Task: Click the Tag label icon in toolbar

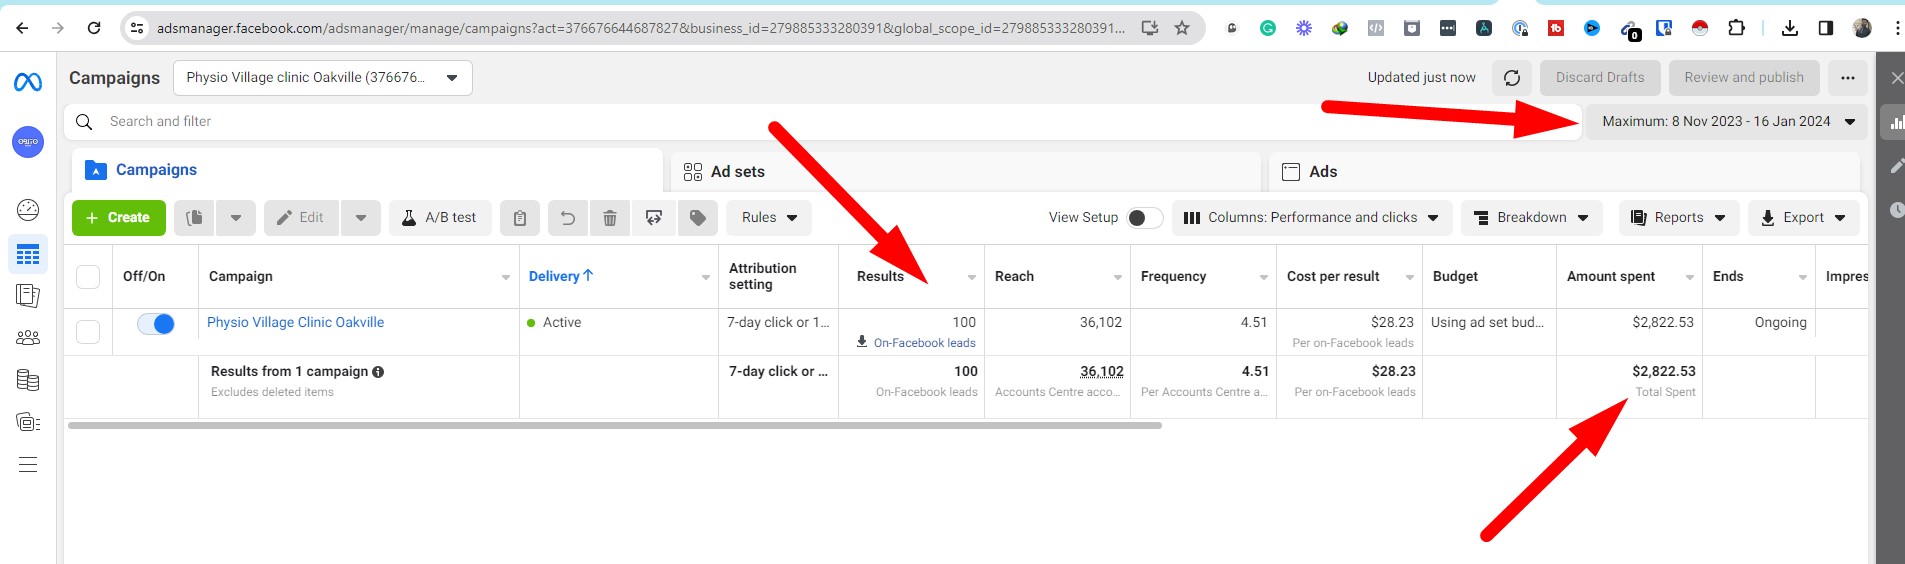Action: tap(698, 218)
